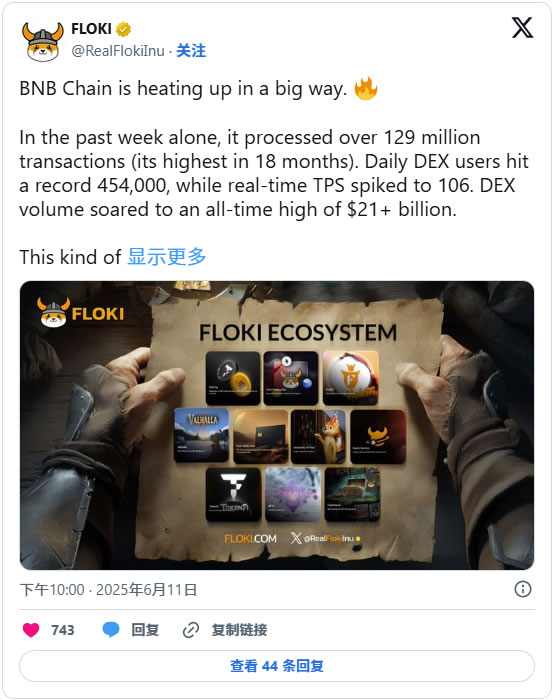Open the FLOKI viking dog avatar
Viewport: 554px width, 700px height.
(43, 42)
